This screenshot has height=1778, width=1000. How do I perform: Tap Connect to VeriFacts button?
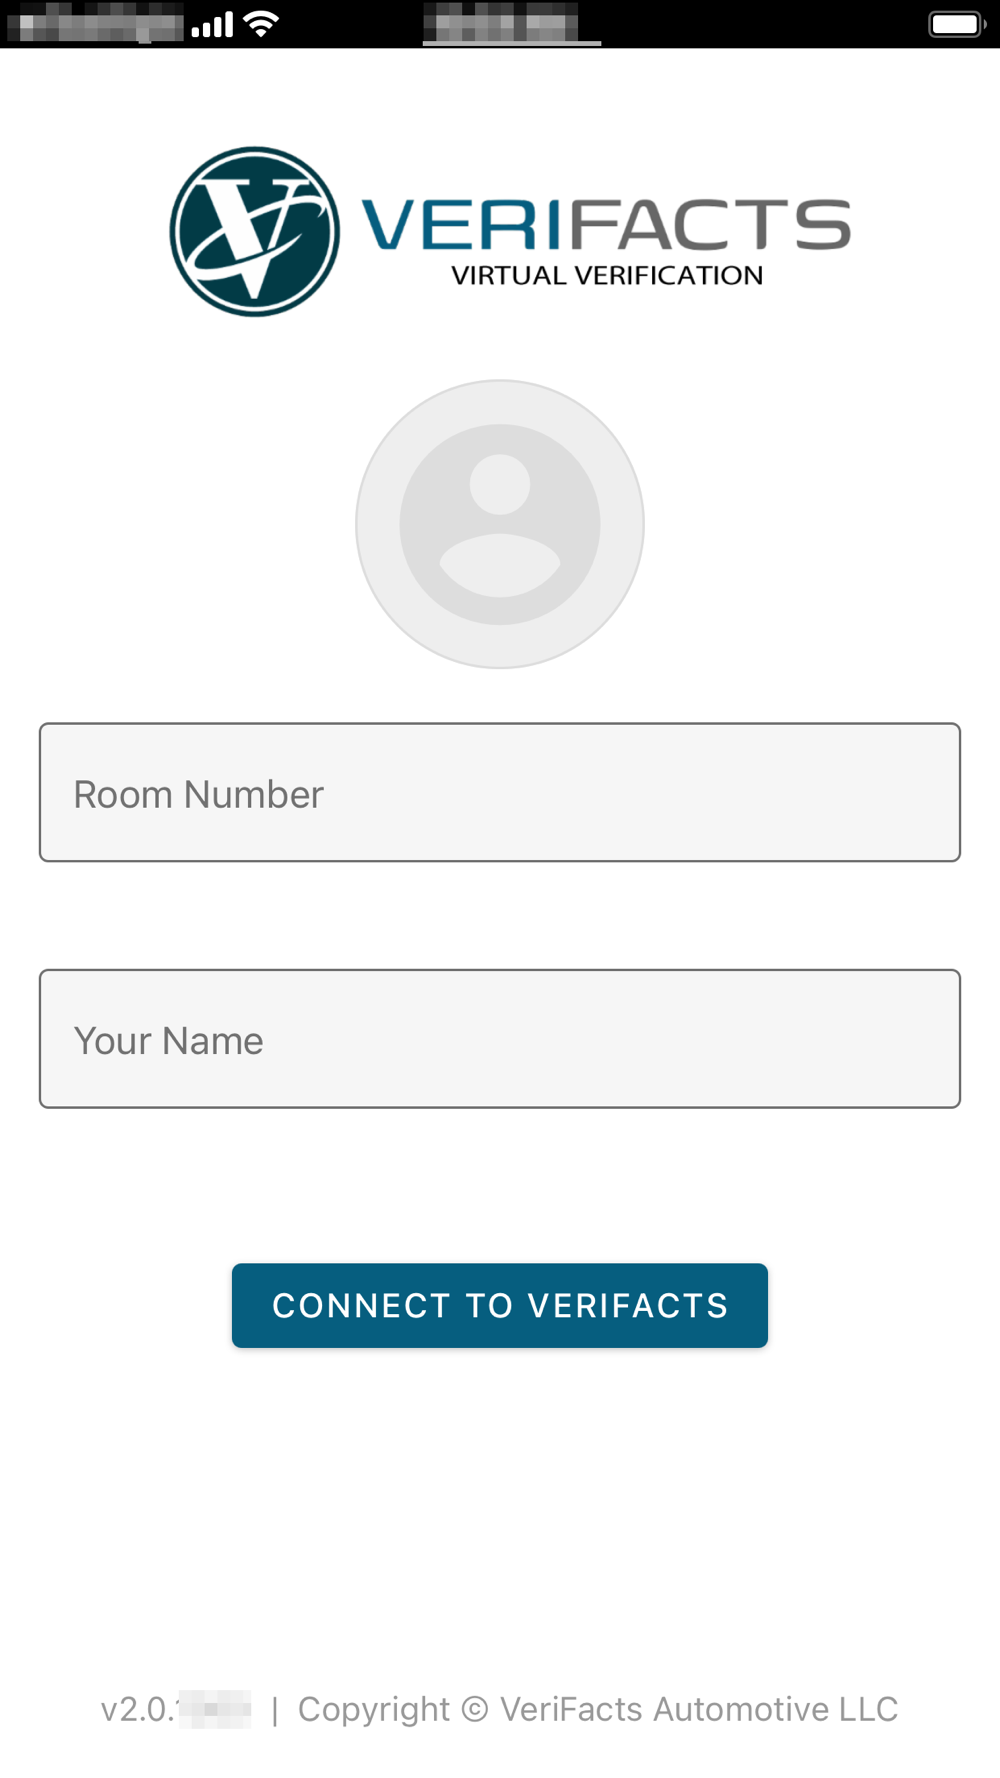[x=500, y=1305]
